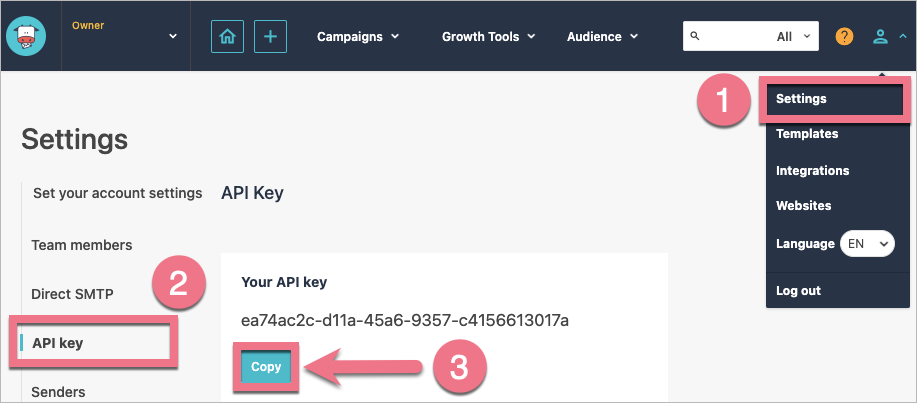Expand the Owner account switcher chevron
The width and height of the screenshot is (917, 403).
173,37
